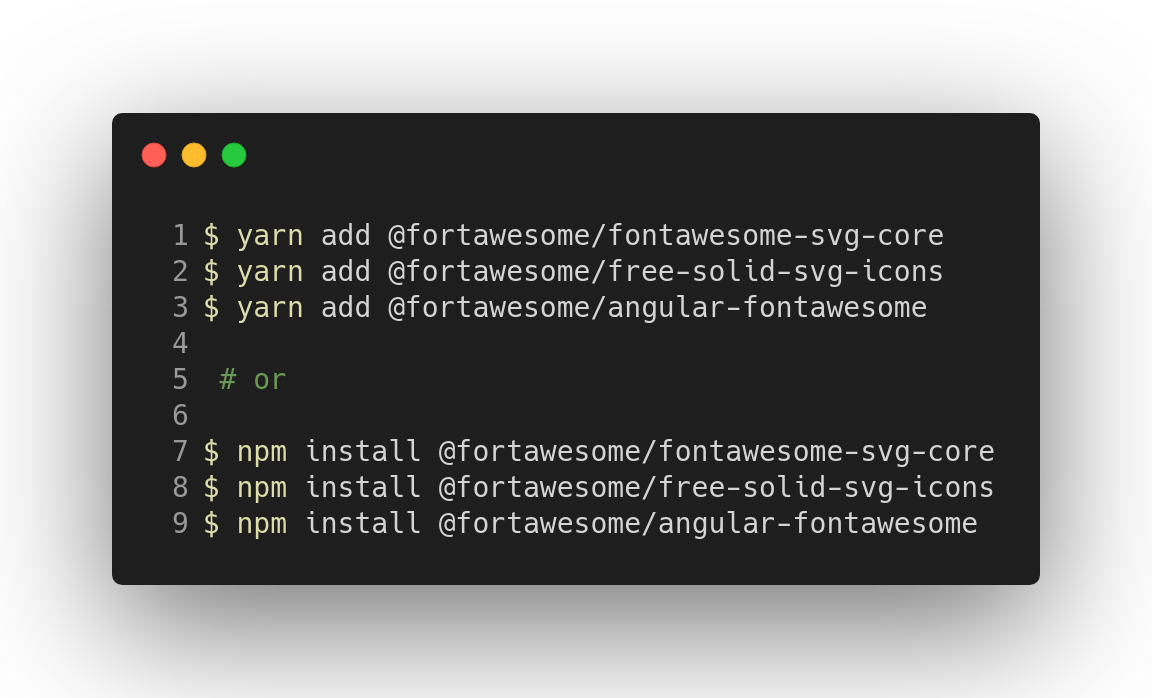This screenshot has height=698, width=1152.
Task: Click the green maximize dot
Action: point(234,155)
